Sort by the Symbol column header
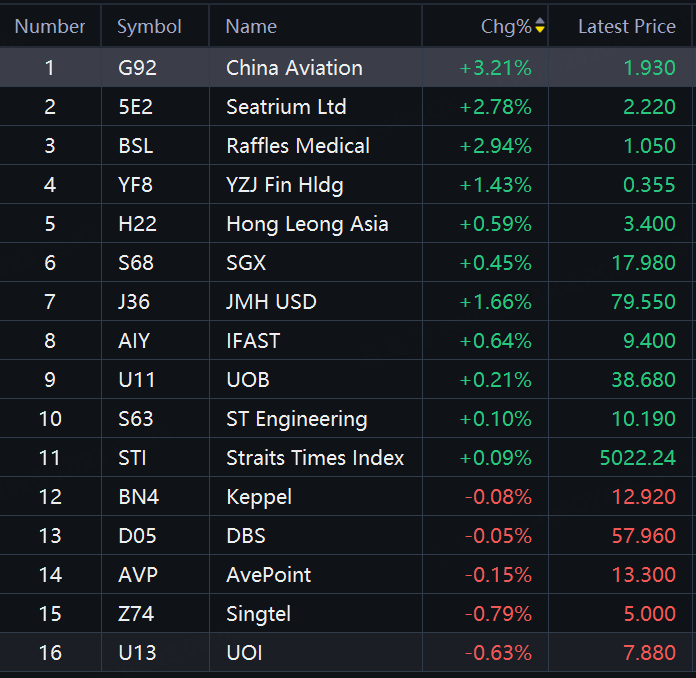The height and width of the screenshot is (678, 696). tap(149, 27)
